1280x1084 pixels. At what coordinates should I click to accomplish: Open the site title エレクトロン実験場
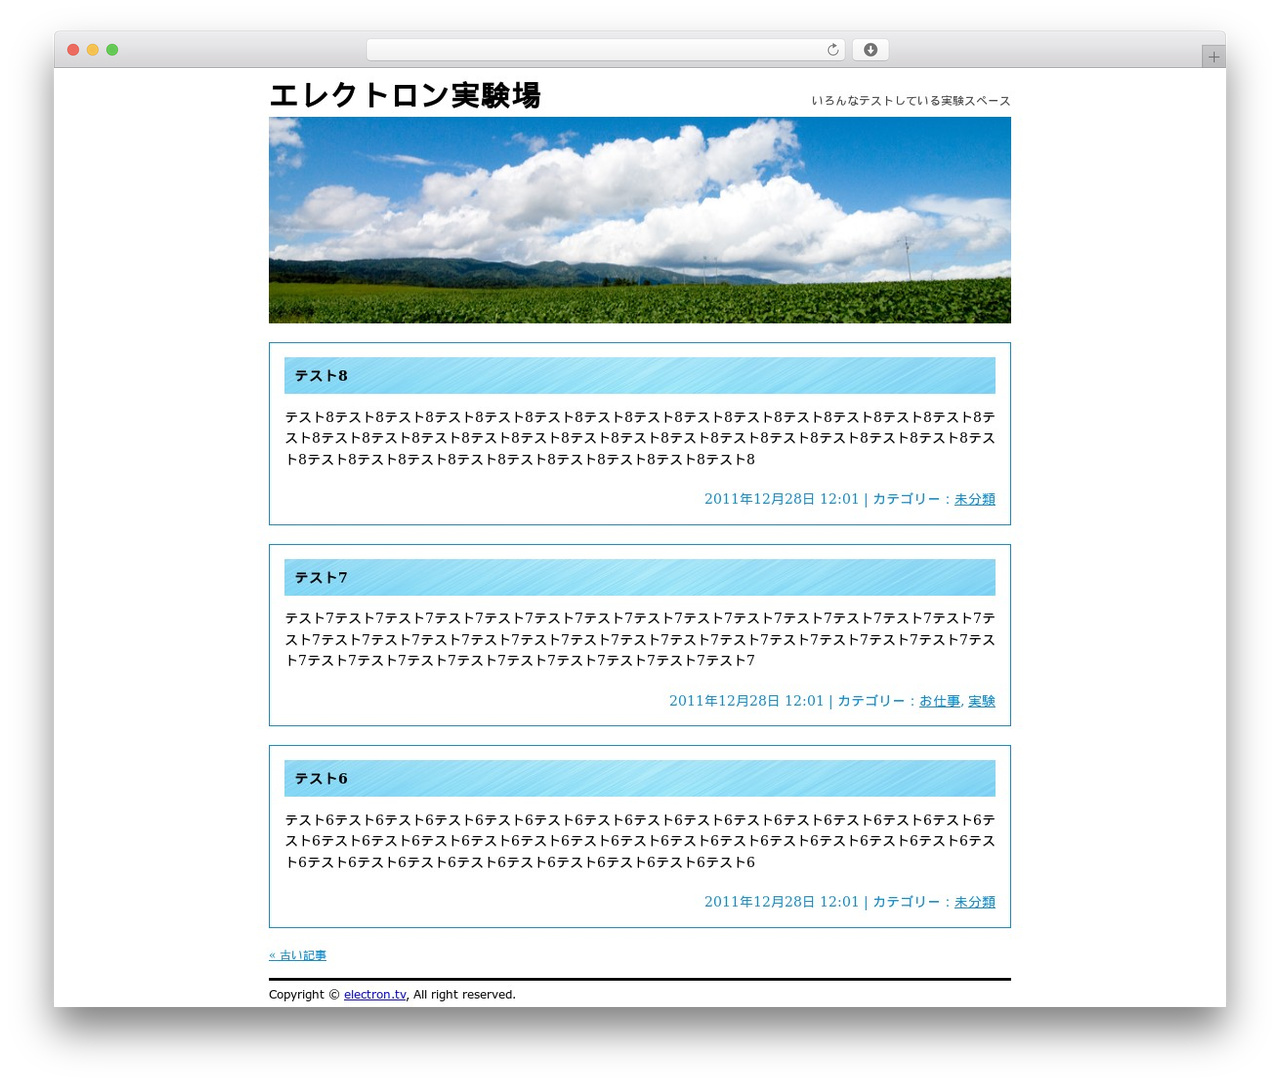405,95
